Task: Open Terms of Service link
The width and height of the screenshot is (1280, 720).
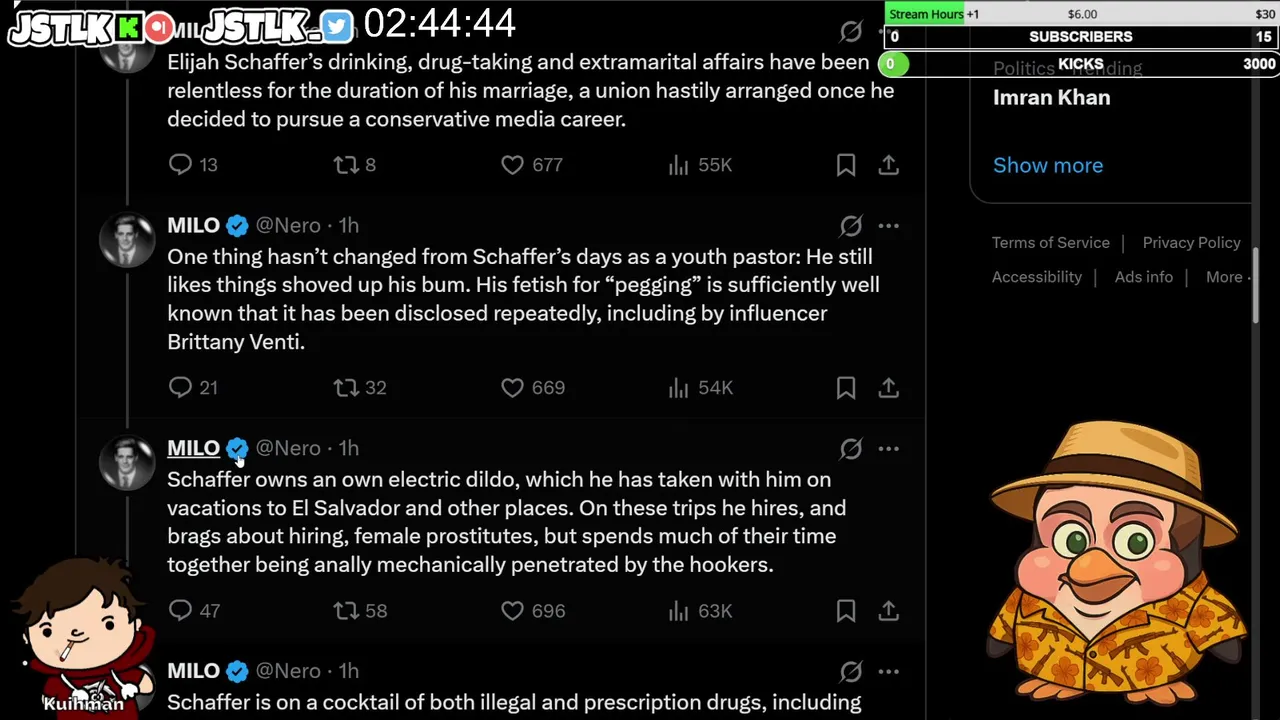Action: click(1050, 243)
